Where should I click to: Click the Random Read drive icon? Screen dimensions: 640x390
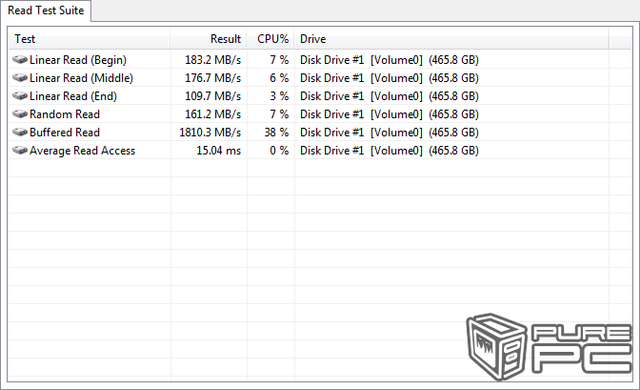20,114
